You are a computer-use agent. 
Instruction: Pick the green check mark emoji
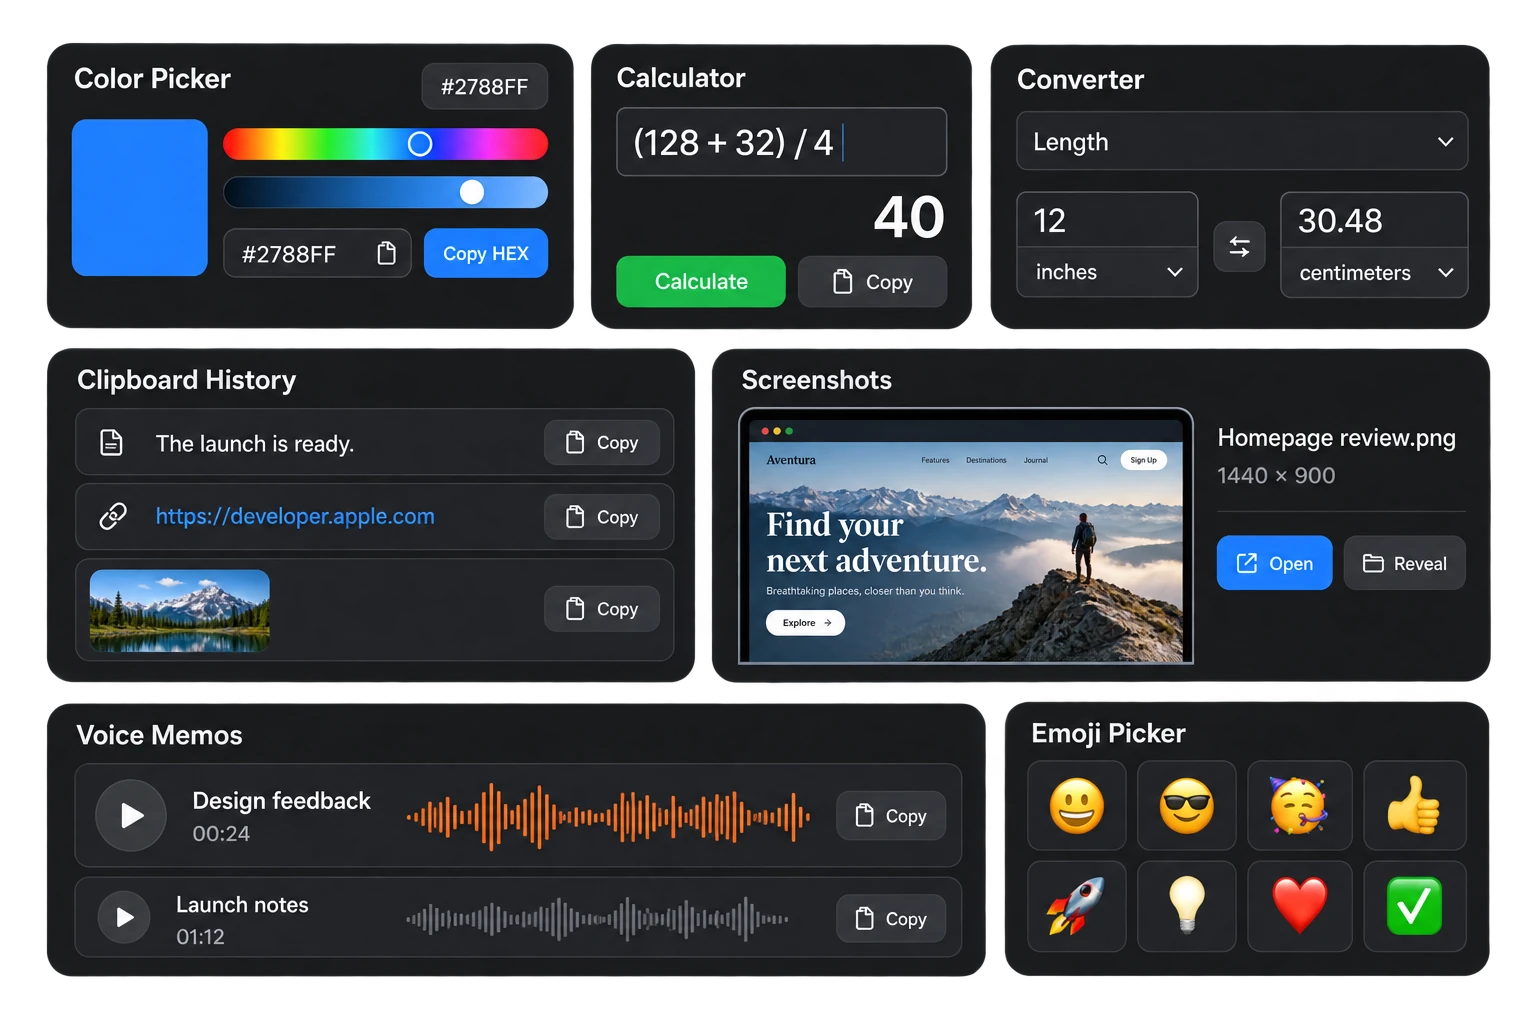(x=1415, y=906)
